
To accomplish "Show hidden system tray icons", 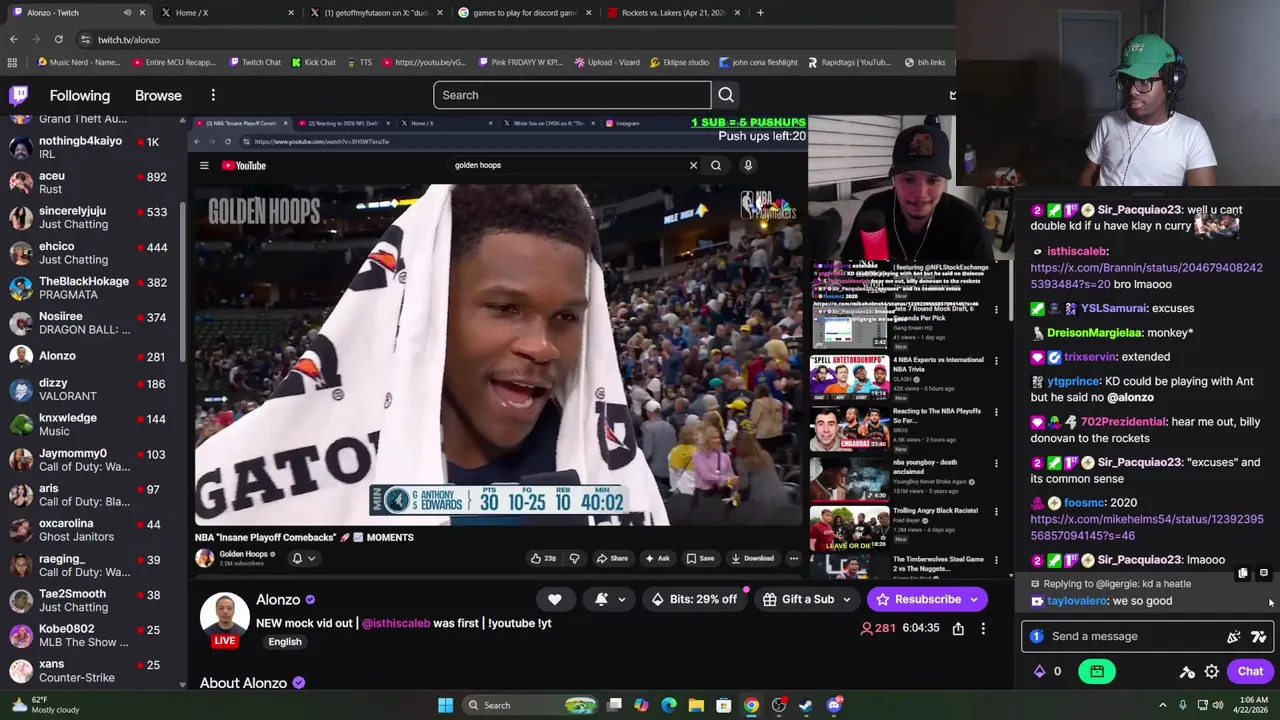I will [x=1162, y=706].
